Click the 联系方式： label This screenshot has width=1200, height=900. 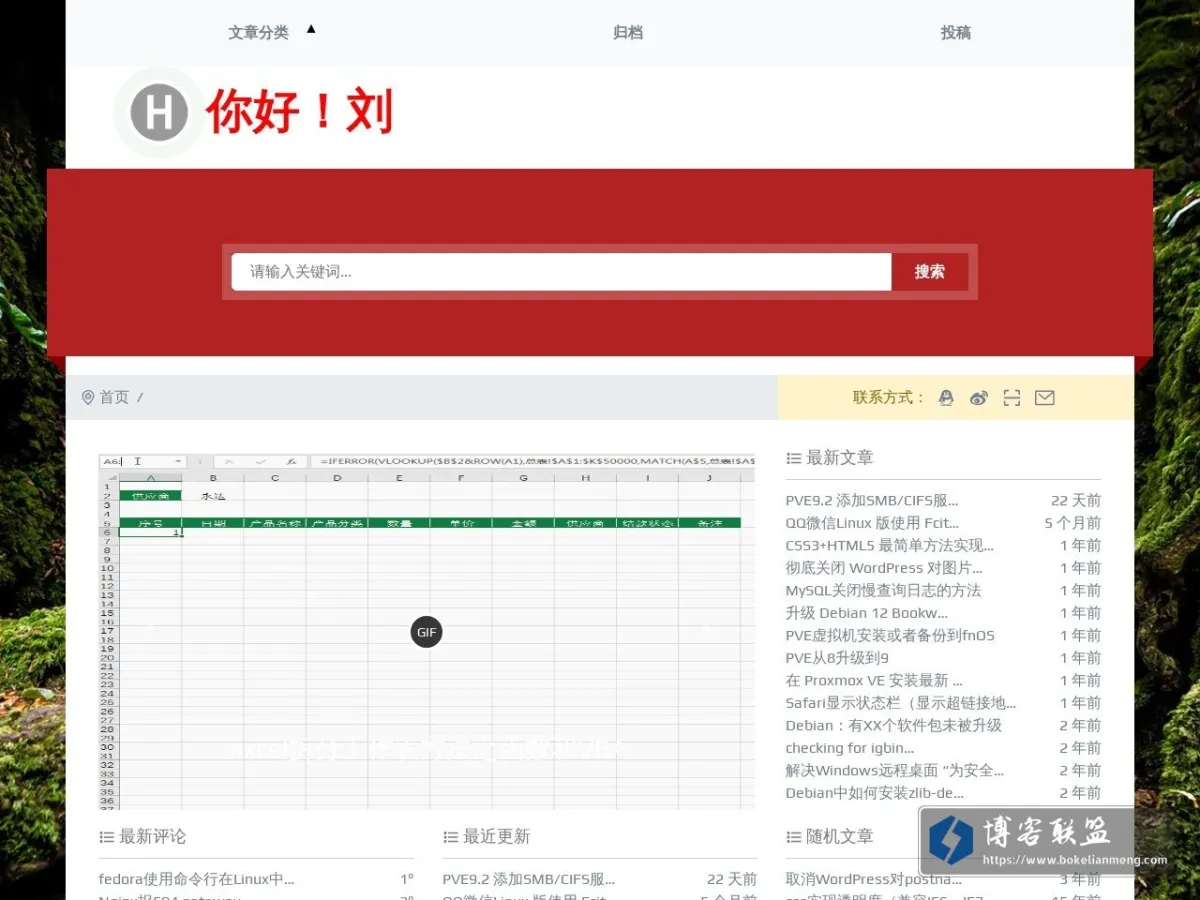(888, 398)
